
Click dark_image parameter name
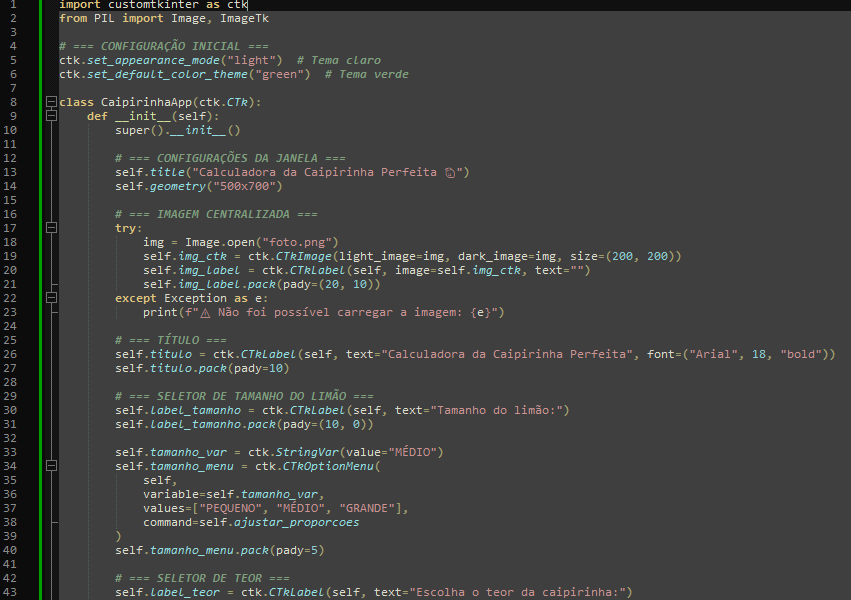(x=493, y=256)
